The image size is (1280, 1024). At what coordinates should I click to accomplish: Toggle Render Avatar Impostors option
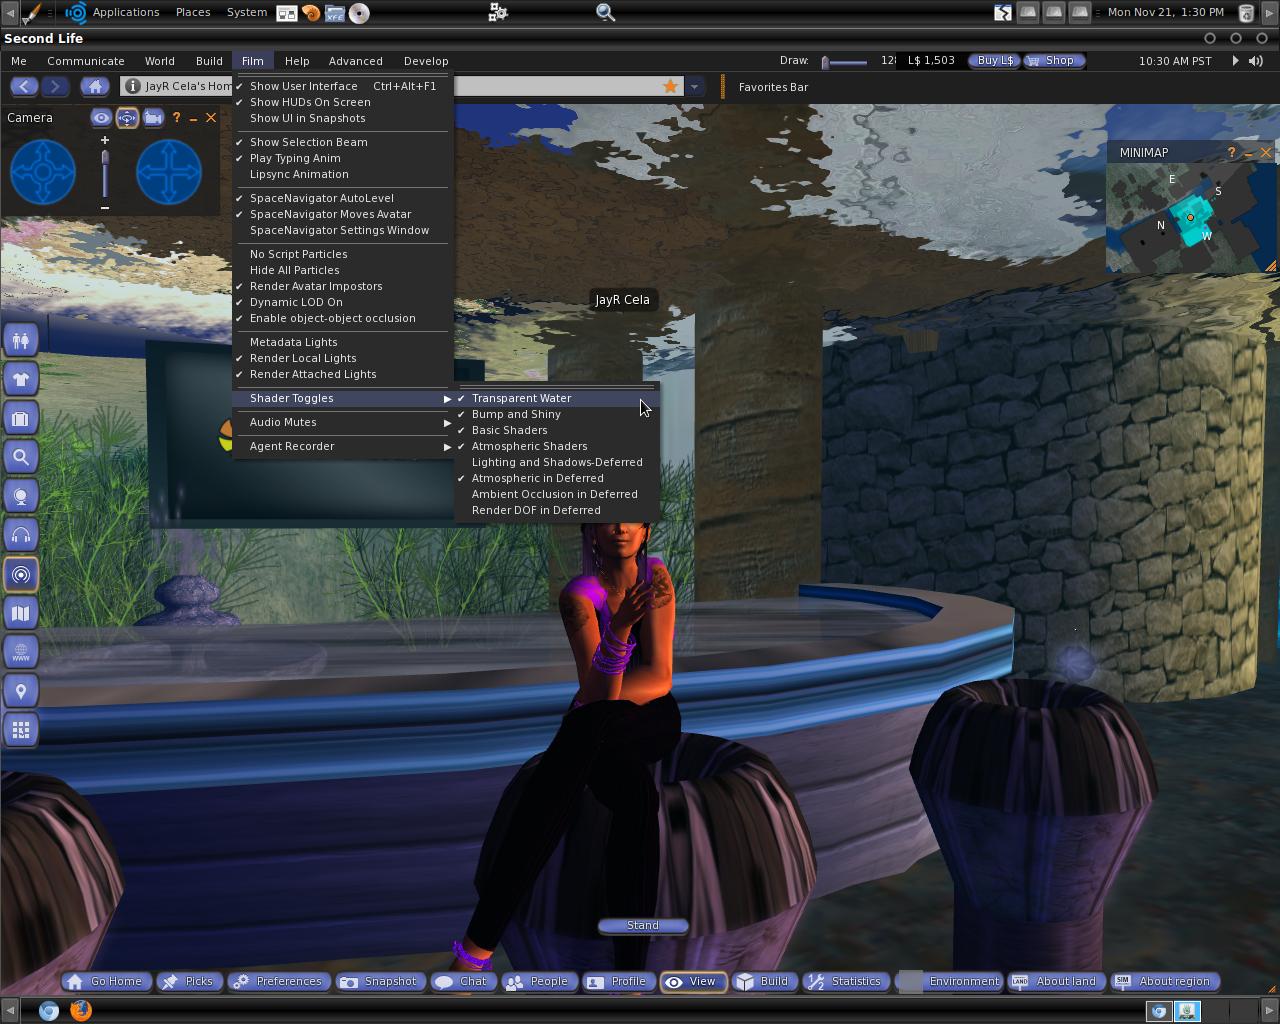pos(342,286)
